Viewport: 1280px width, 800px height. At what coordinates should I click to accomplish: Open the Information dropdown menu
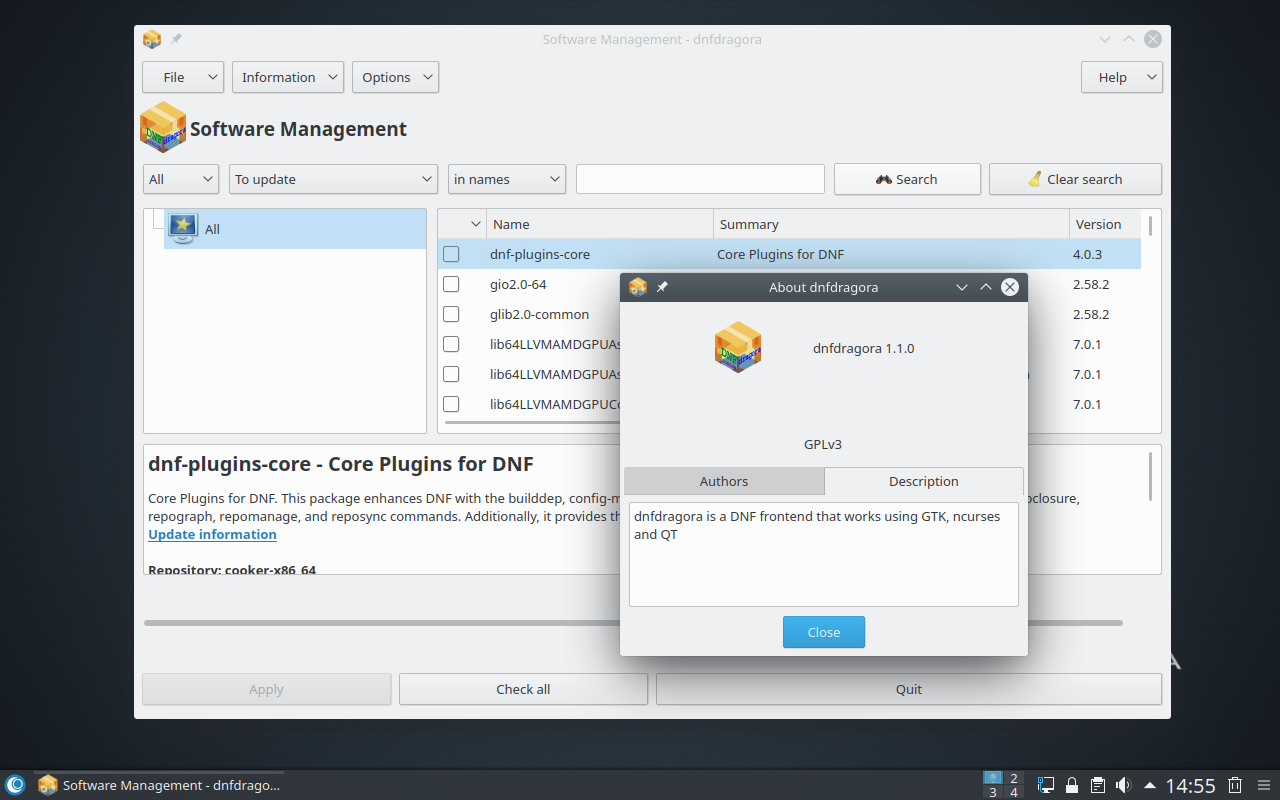pyautogui.click(x=288, y=77)
